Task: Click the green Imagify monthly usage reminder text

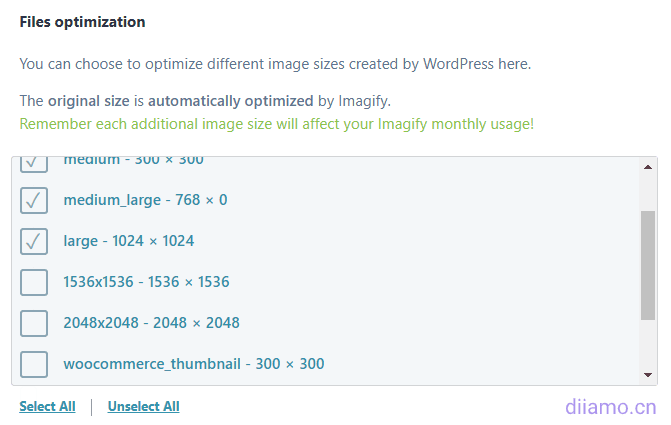Action: [276, 125]
